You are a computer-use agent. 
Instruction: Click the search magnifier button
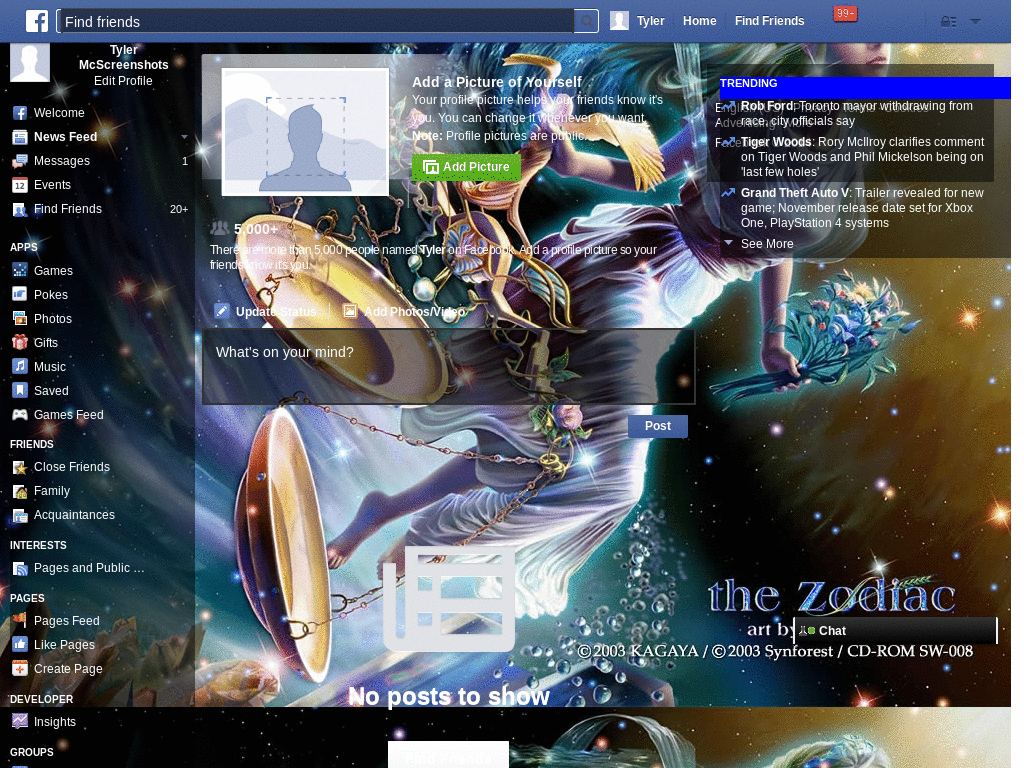coord(587,22)
